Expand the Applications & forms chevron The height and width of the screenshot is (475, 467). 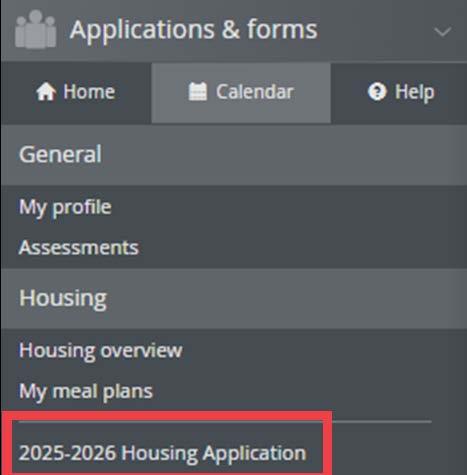pos(443,32)
